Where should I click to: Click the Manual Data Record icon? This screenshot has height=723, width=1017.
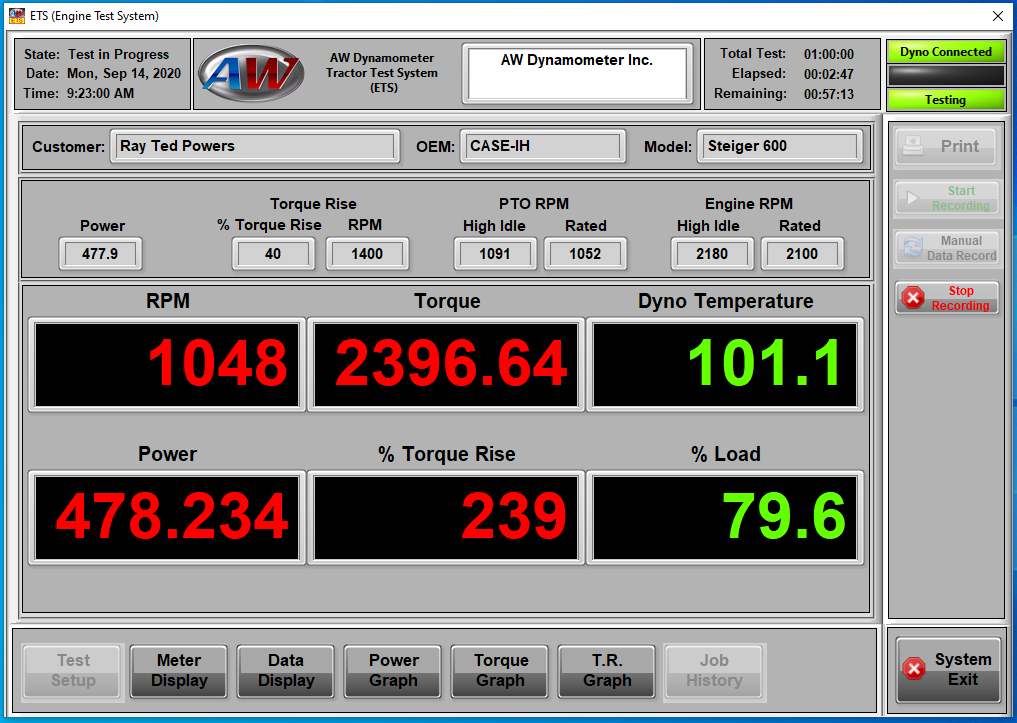912,248
